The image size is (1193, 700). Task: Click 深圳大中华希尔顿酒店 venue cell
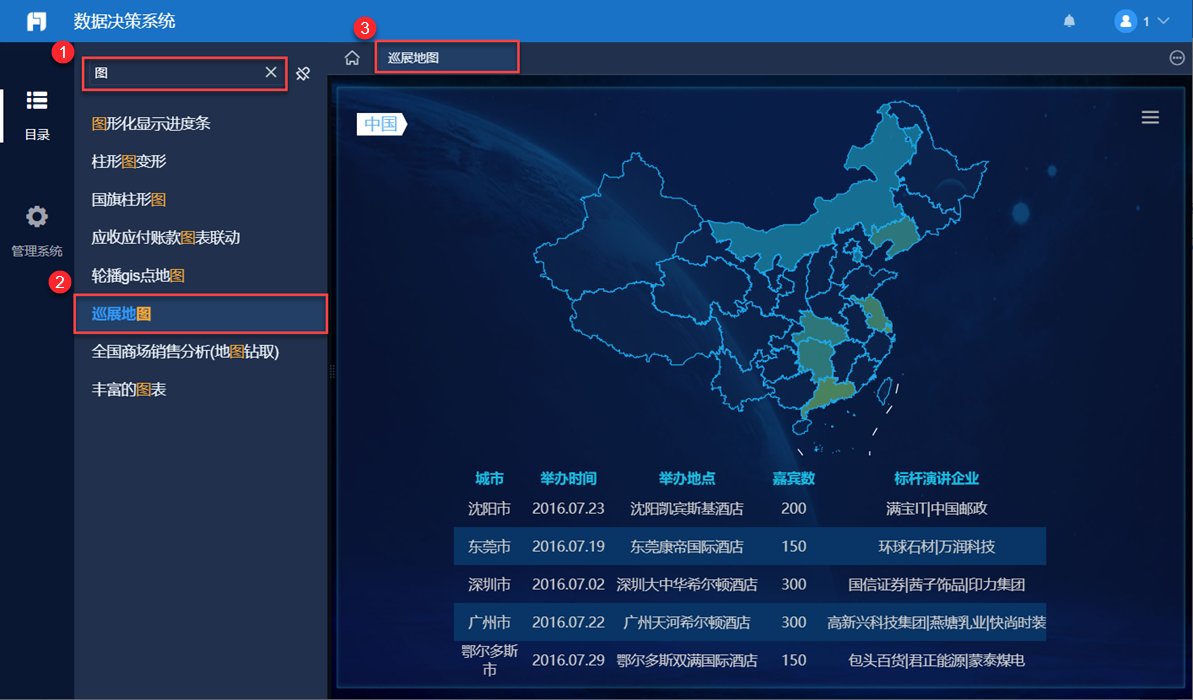687,584
